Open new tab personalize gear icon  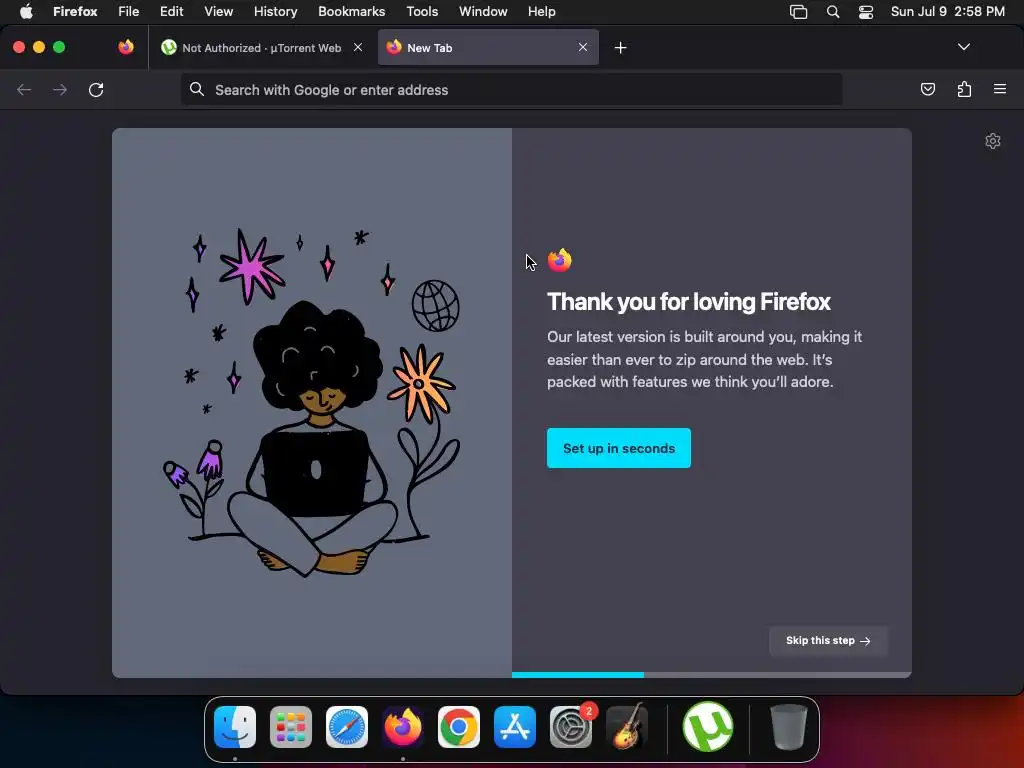[x=993, y=141]
